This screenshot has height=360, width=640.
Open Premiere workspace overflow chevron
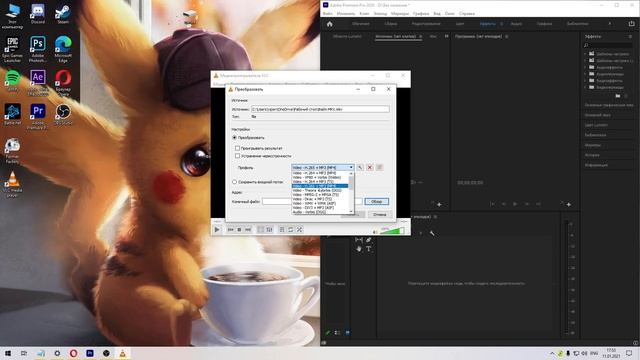(609, 24)
